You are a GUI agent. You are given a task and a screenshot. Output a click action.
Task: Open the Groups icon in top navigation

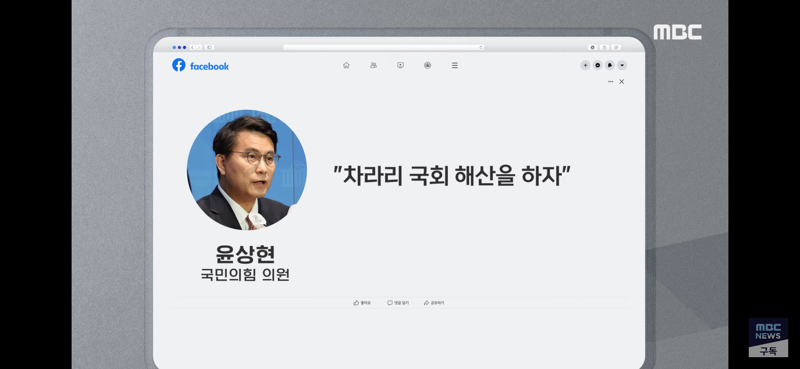(x=428, y=65)
